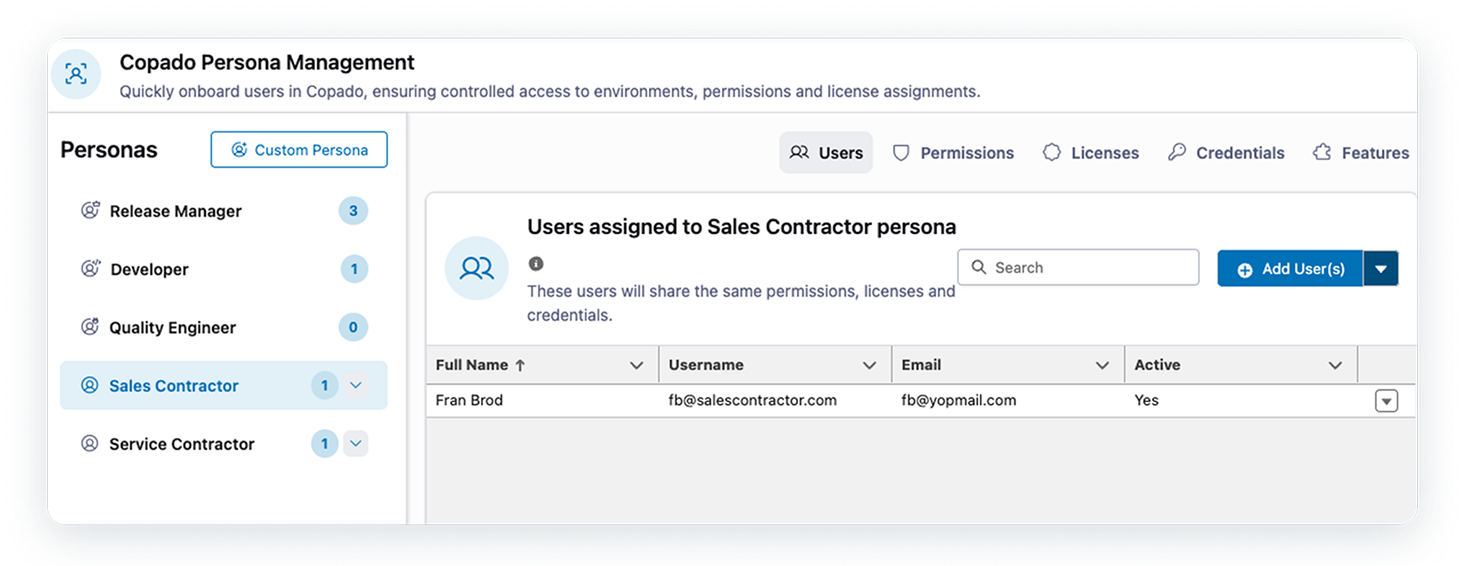Click the Yes value in Active column
This screenshot has height=566, width=1465.
(x=1146, y=400)
